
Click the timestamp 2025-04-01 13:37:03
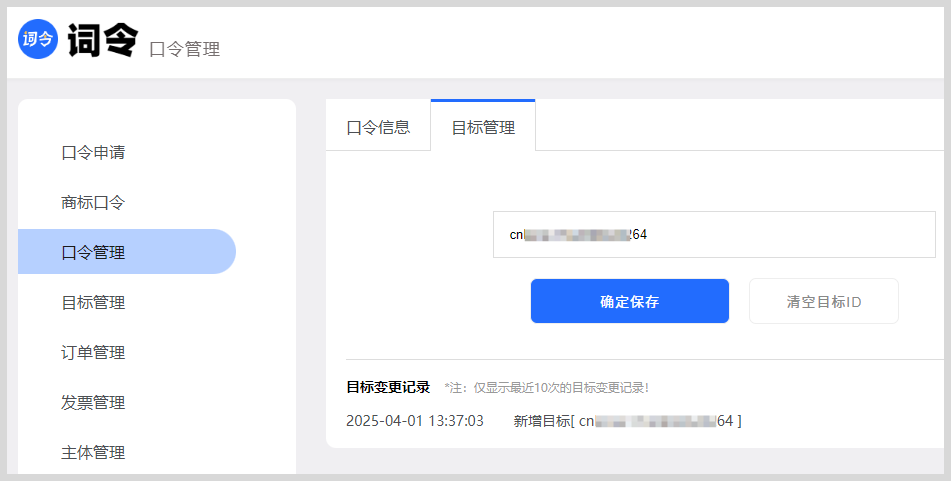pyautogui.click(x=415, y=421)
